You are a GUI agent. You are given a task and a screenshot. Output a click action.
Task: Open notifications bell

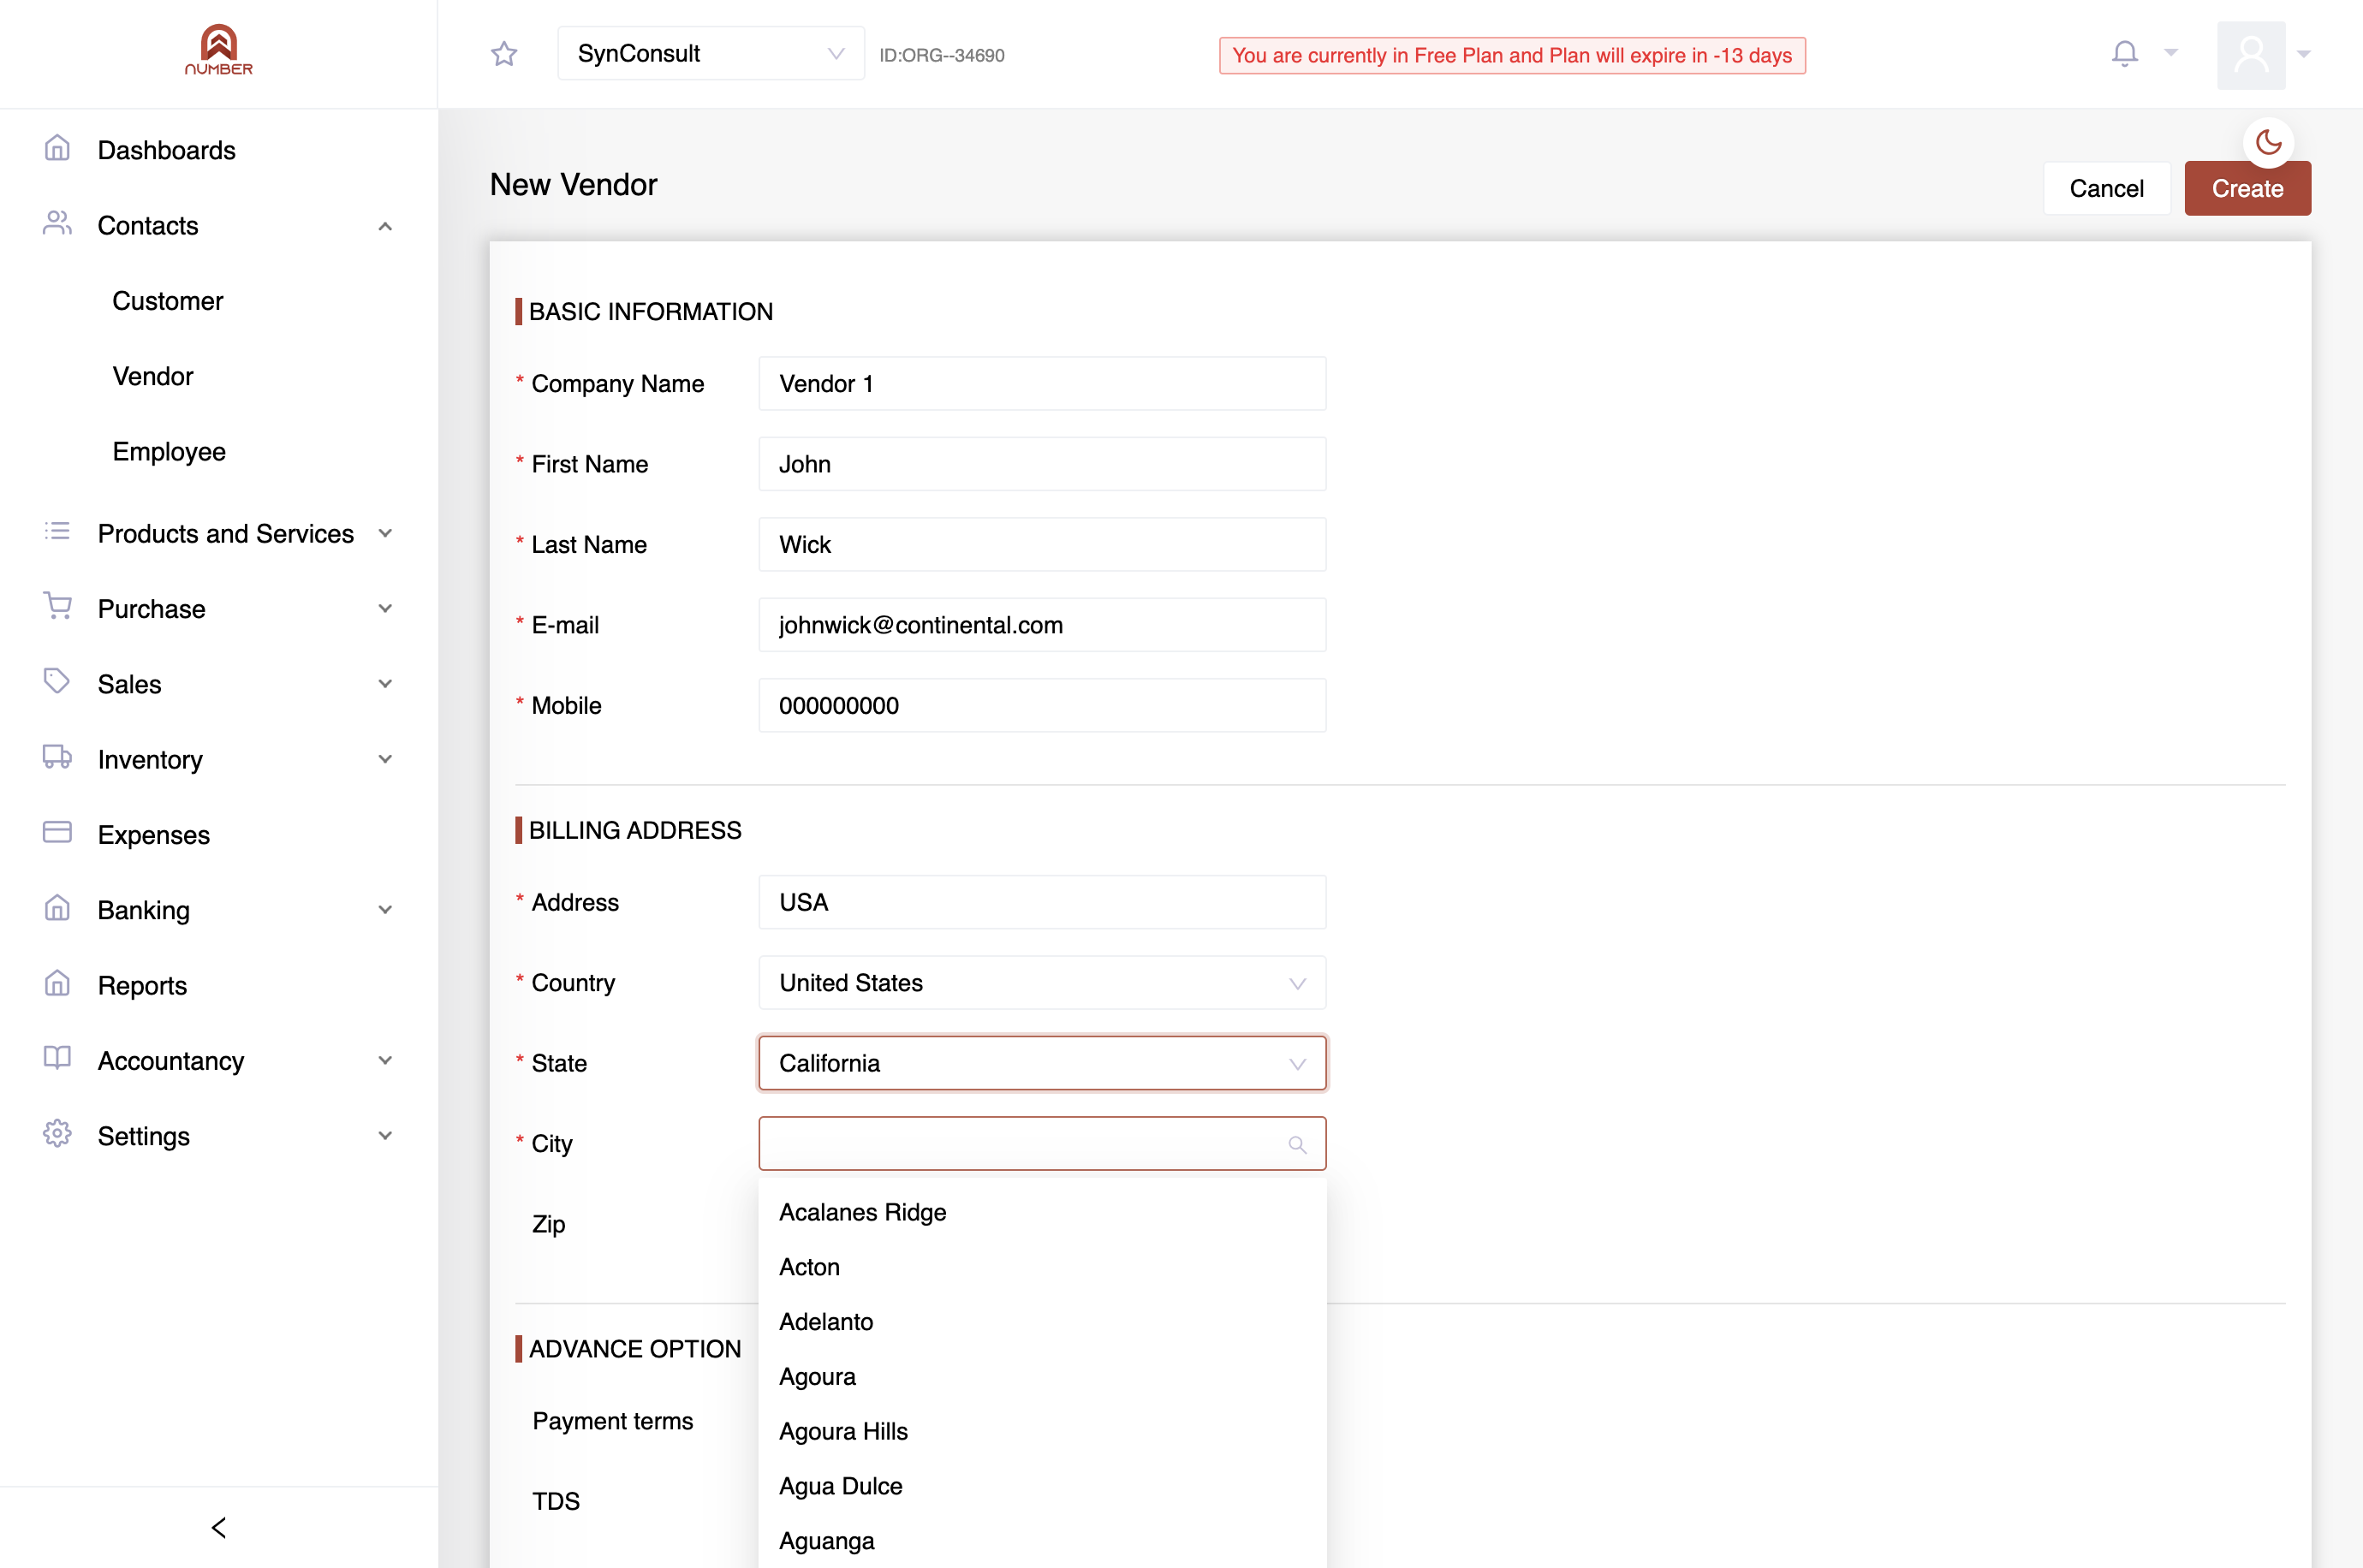[2124, 53]
